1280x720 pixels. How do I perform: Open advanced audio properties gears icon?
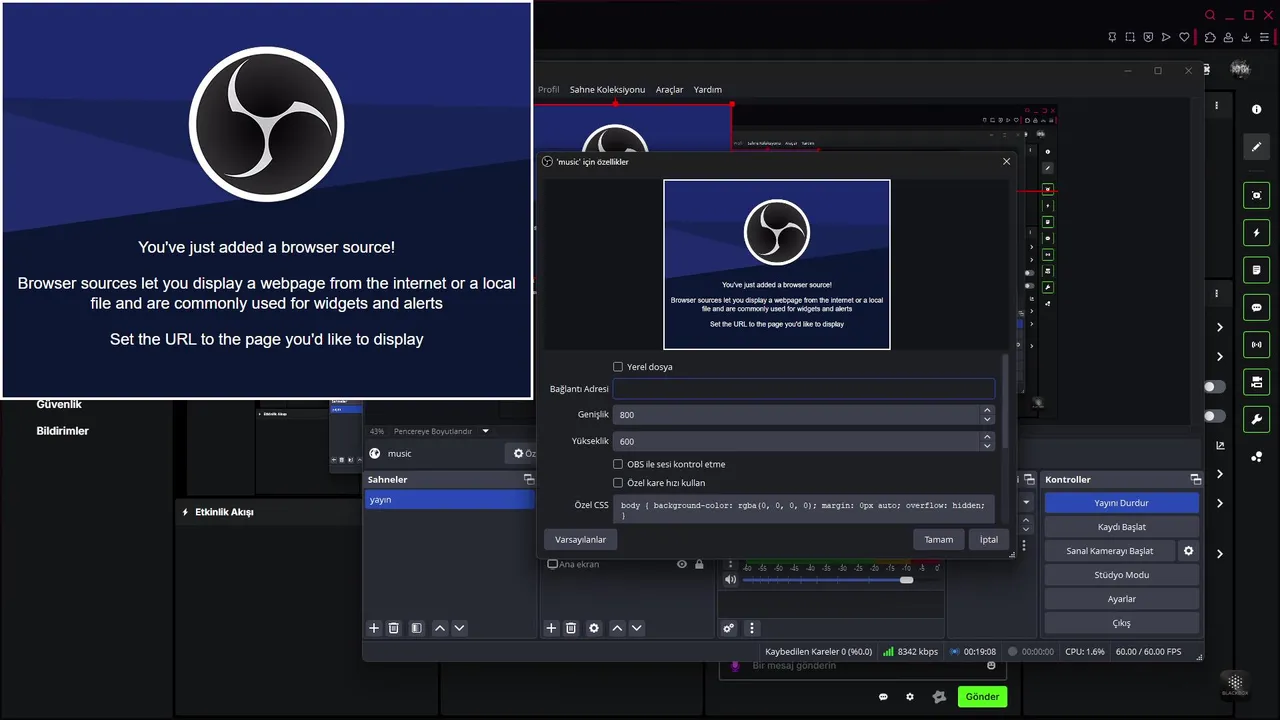click(x=729, y=628)
